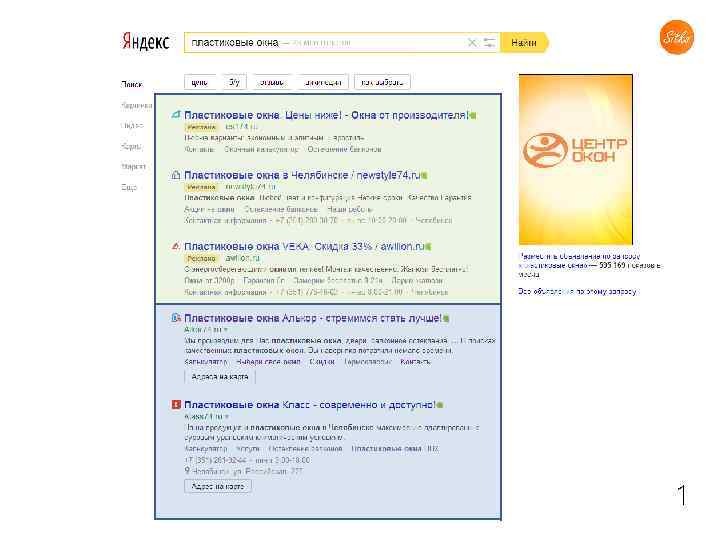Open ad Пластиковые окна. Цены ниже! link

tap(326, 115)
